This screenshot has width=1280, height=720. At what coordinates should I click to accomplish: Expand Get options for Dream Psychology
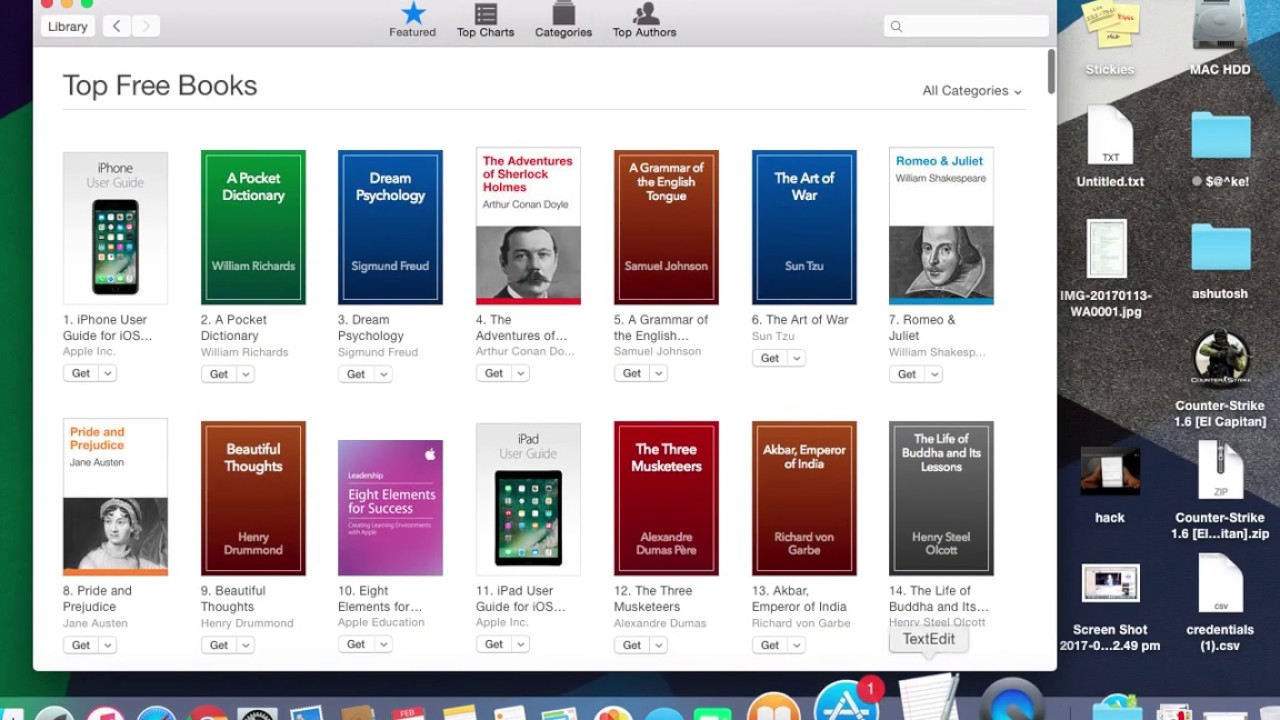pyautogui.click(x=382, y=374)
